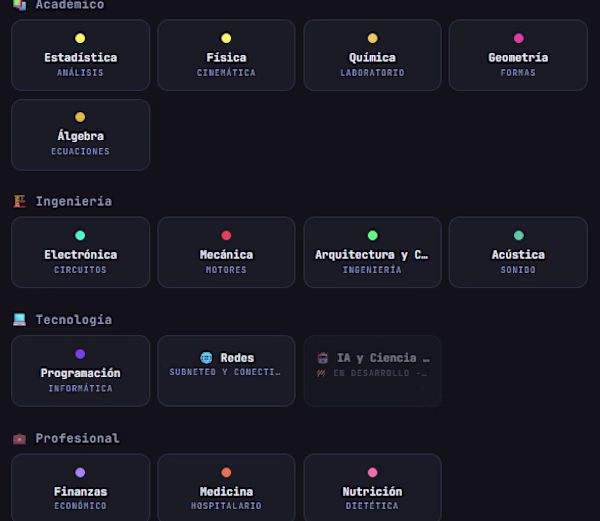Viewport: 600px width, 521px height.
Task: Click the books icon beside Académico
Action: [x=20, y=5]
